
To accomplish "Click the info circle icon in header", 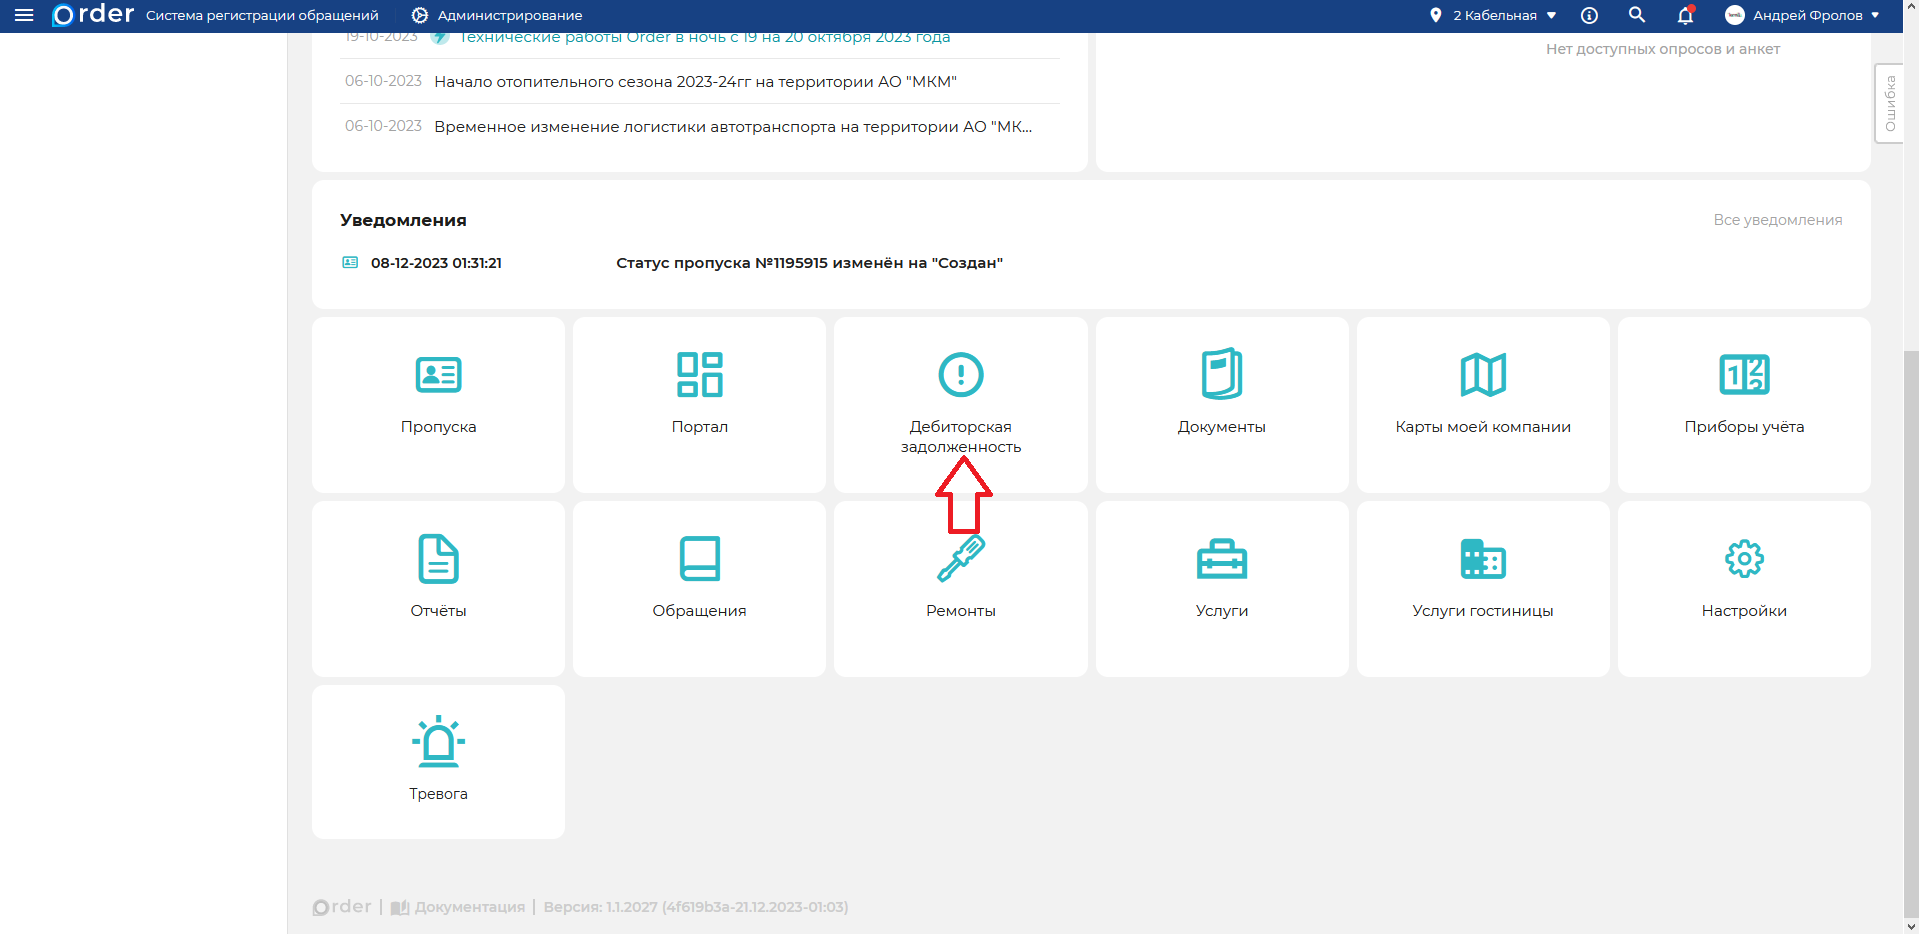I will (x=1589, y=15).
